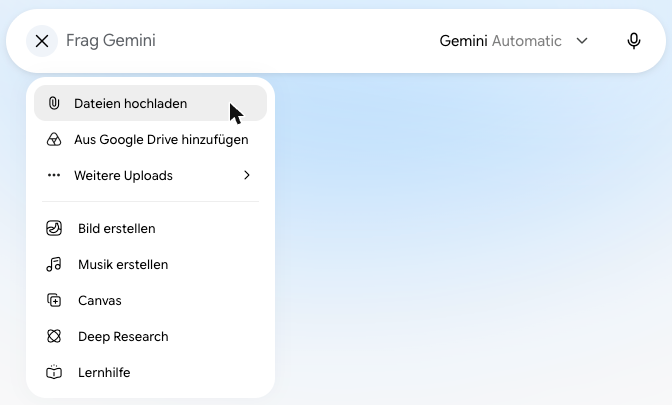The image size is (672, 405).
Task: Click the three-dots icon for Weitere Uploads
Action: [54, 175]
